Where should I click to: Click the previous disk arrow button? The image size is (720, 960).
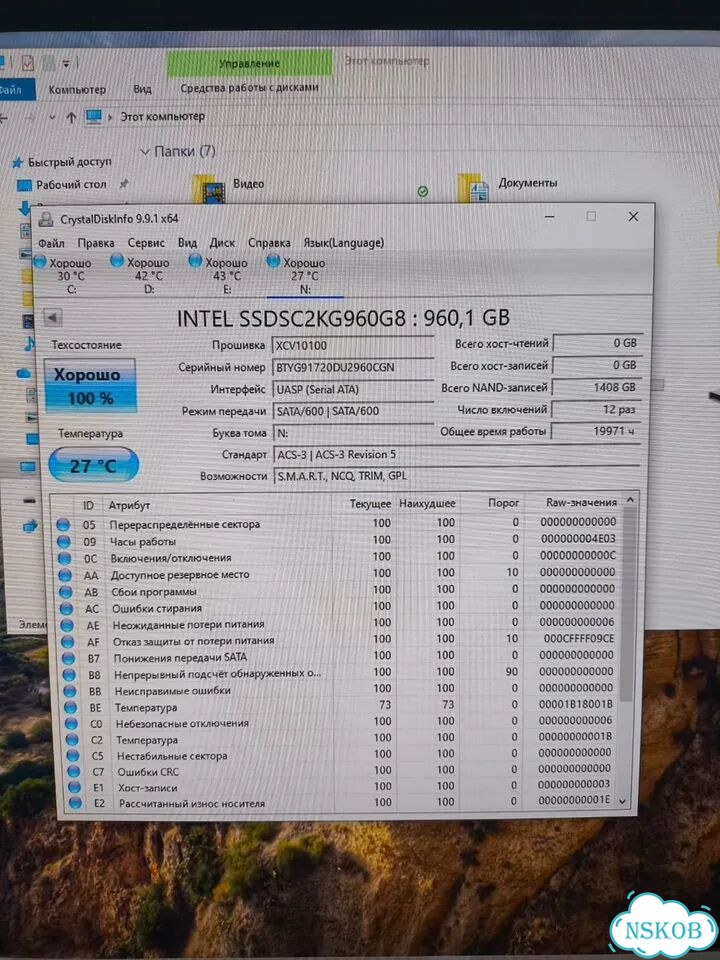click(53, 317)
